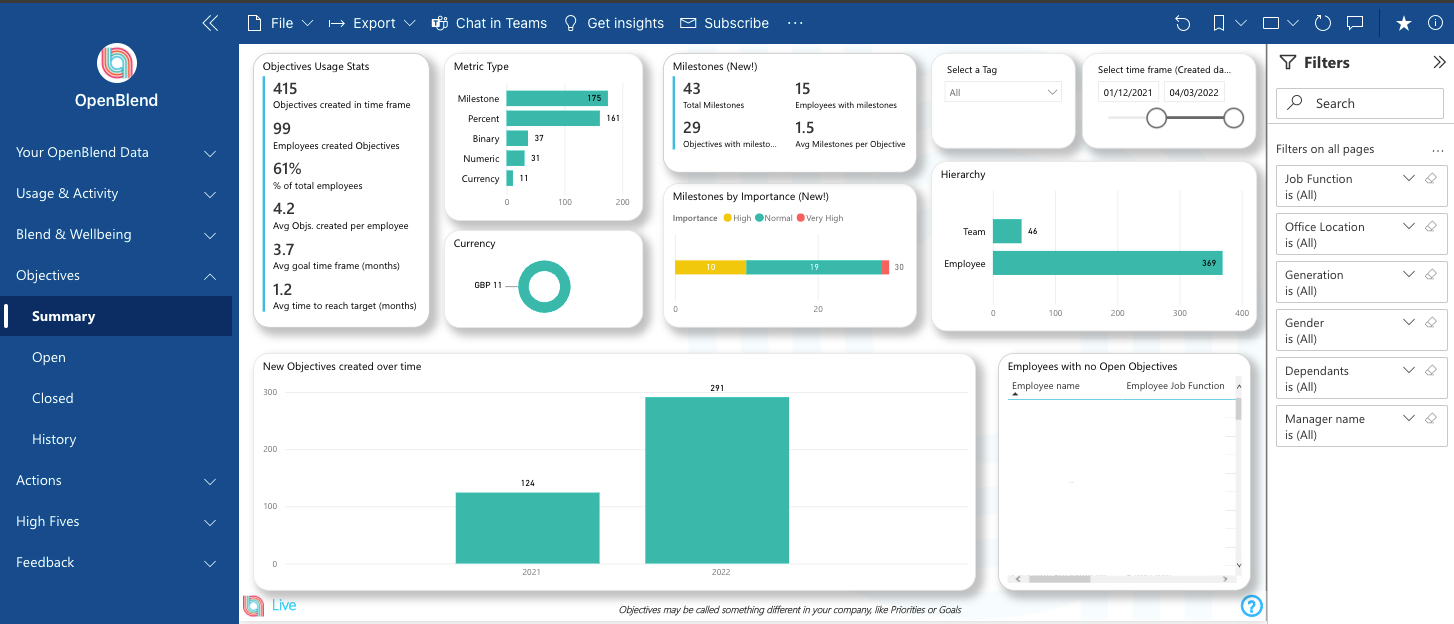
Task: Open the File menu
Action: tap(280, 23)
